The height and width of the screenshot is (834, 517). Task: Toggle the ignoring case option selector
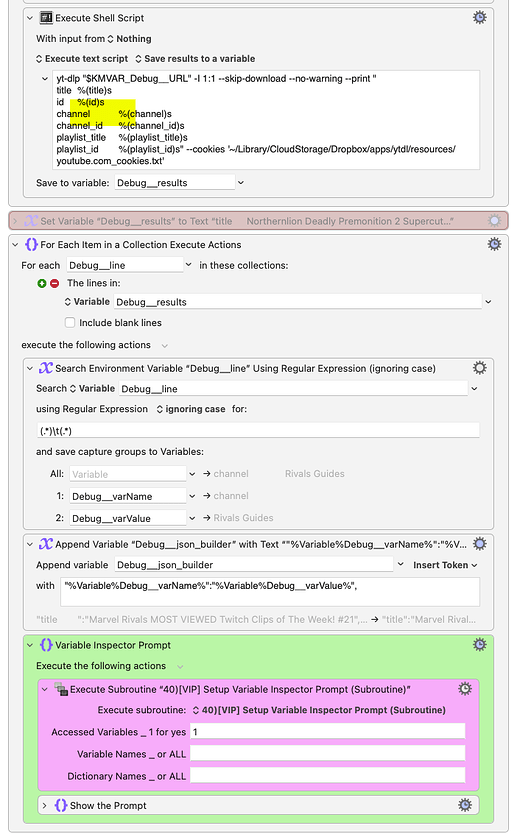191,409
